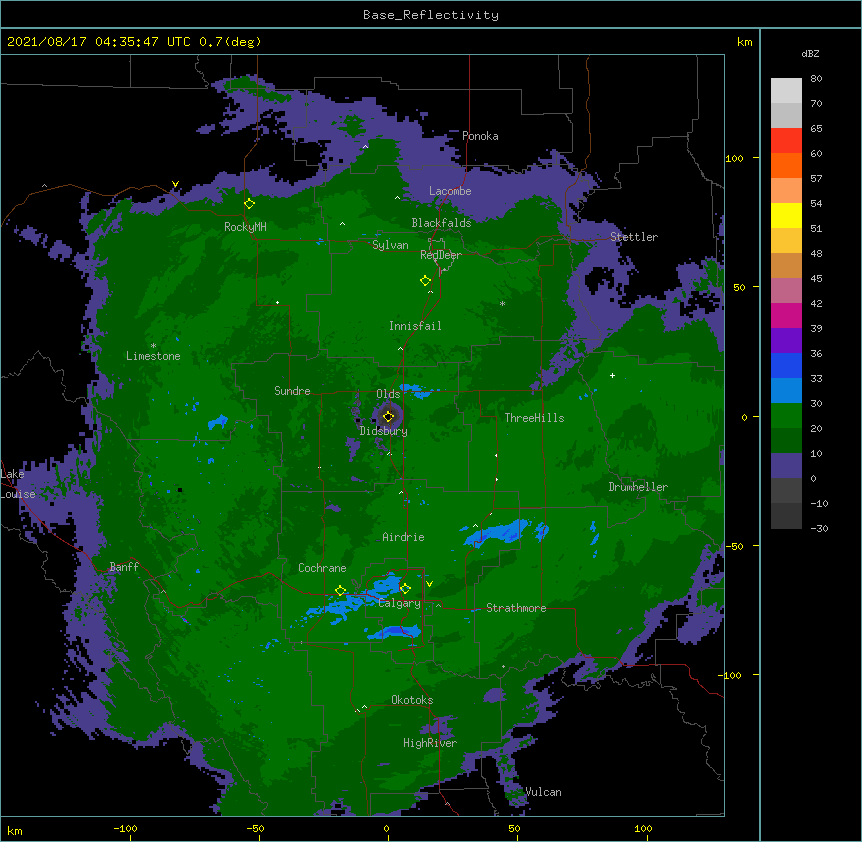The height and width of the screenshot is (842, 862).
Task: Click the -100 tick label on the bottom axis
Action: click(125, 828)
